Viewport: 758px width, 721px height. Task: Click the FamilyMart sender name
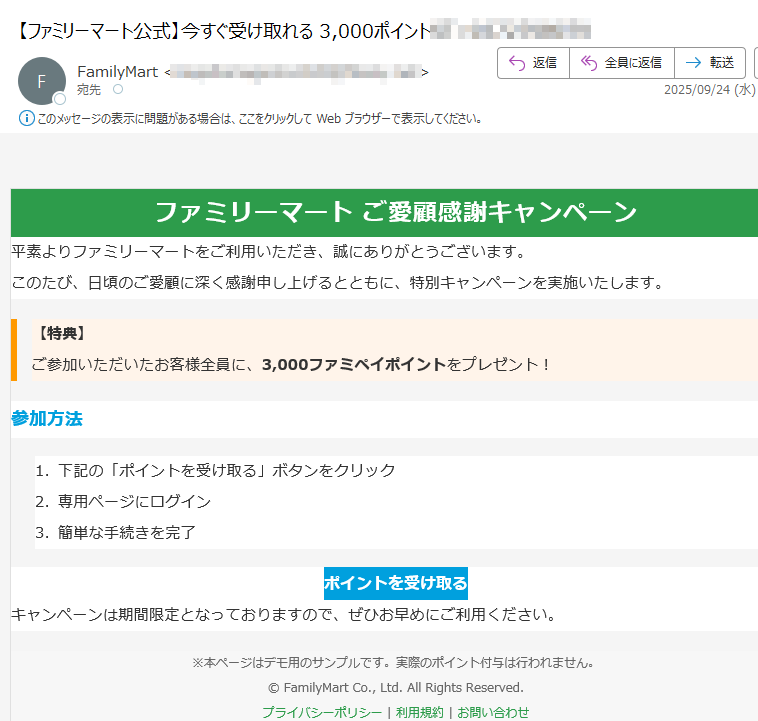[x=117, y=72]
